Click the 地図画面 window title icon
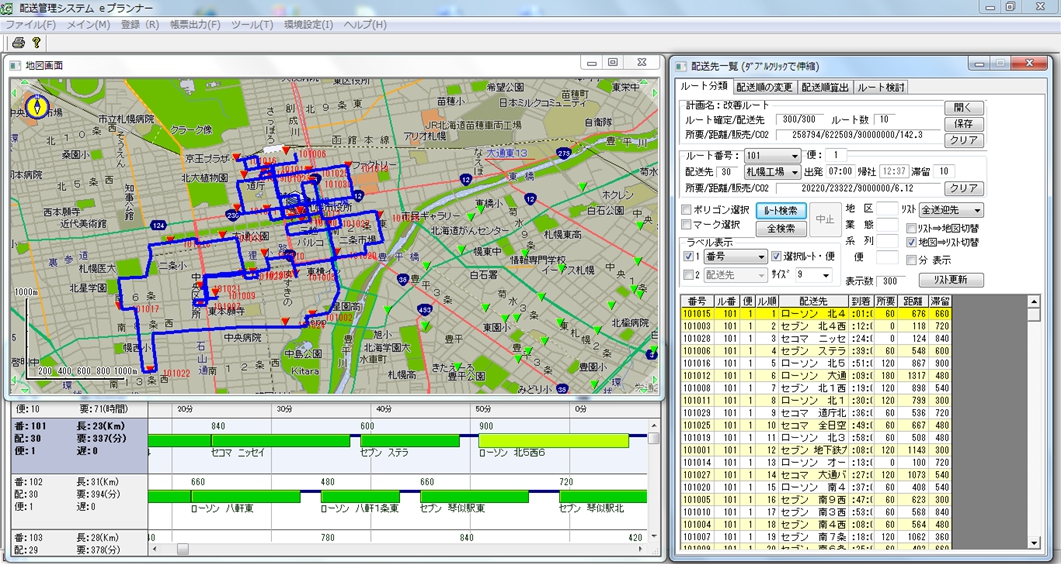Image resolution: width=1061 pixels, height=564 pixels. [16, 65]
